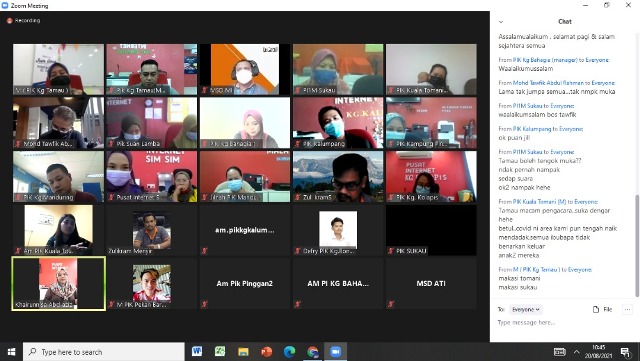Screen dimensions: 640x361
Task: Switch to Zoom in the taskbar
Action: click(336, 352)
